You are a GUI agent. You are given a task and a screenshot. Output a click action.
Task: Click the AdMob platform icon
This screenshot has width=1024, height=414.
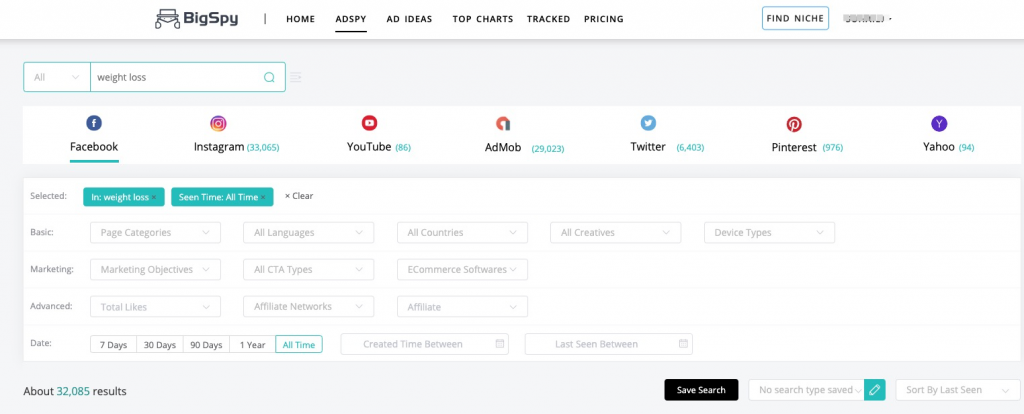pyautogui.click(x=502, y=123)
